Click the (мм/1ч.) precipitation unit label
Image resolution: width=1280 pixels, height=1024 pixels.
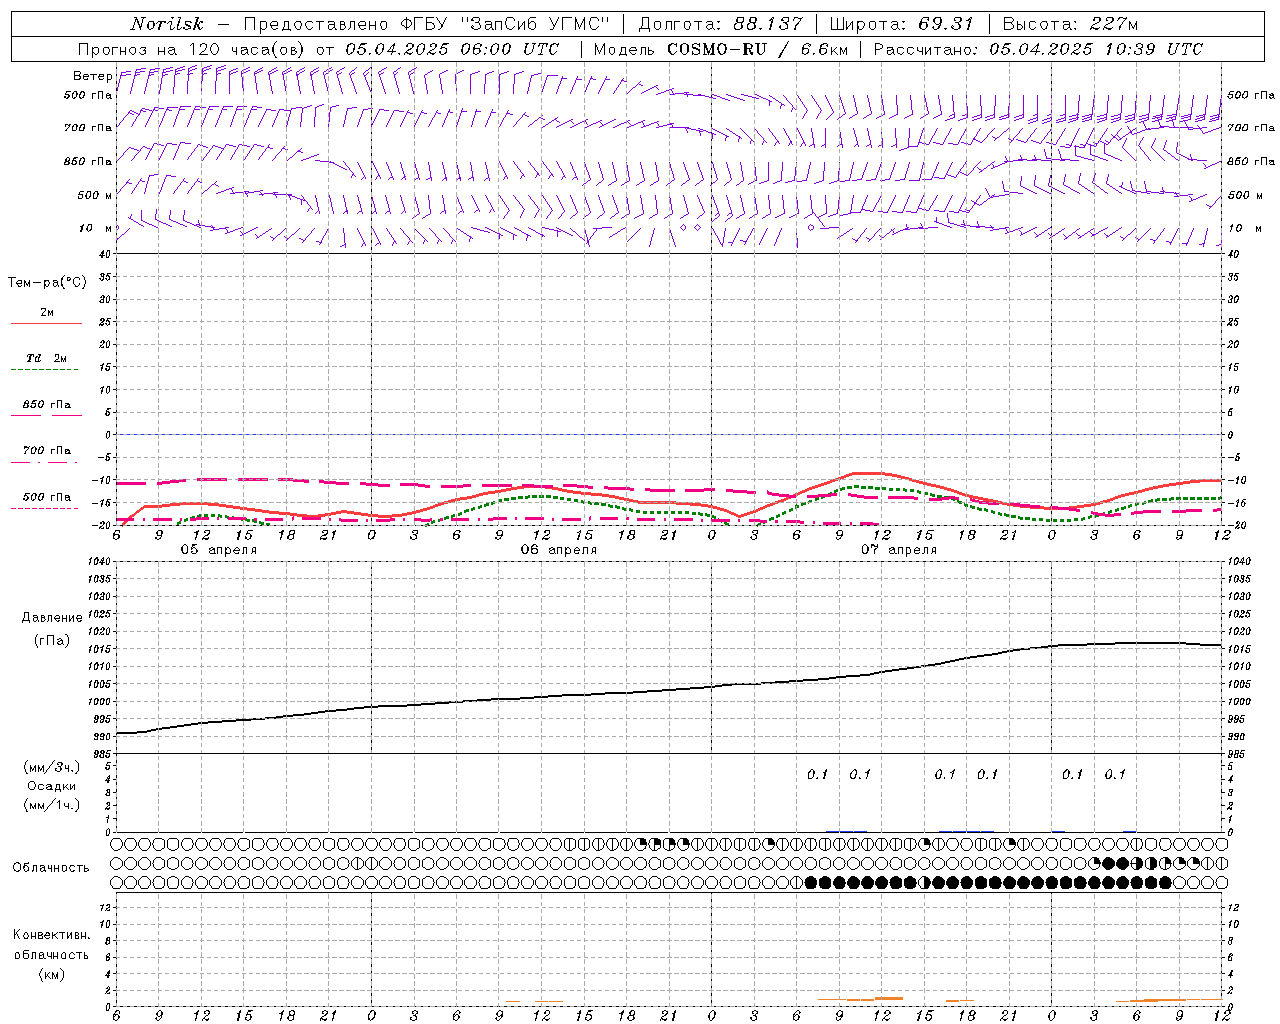[x=52, y=805]
